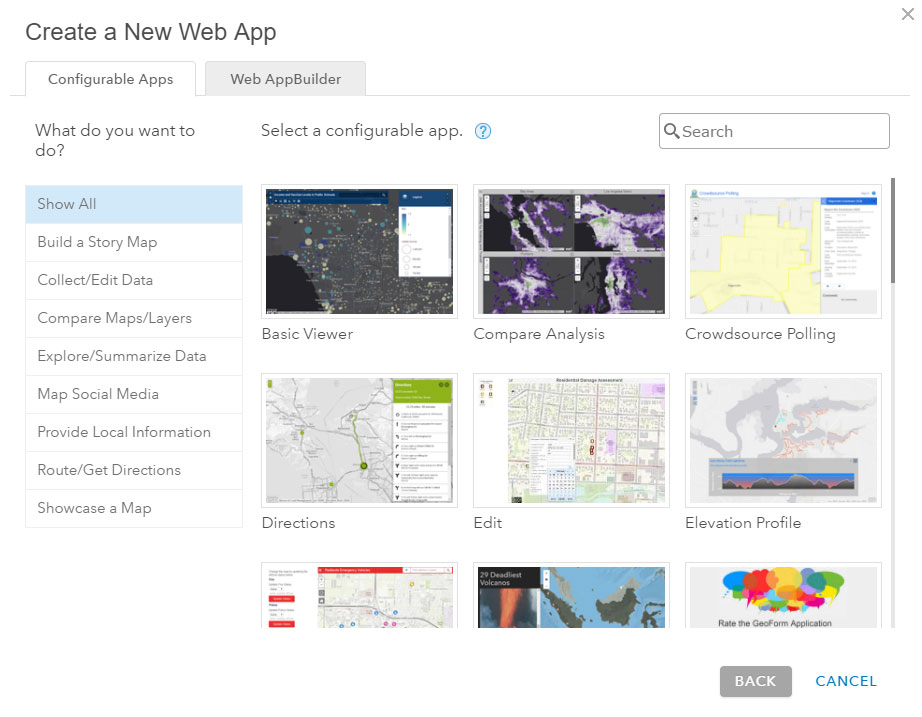The width and height of the screenshot is (922, 717).
Task: Choose the Compare Analysis app thumbnail
Action: pyautogui.click(x=571, y=251)
